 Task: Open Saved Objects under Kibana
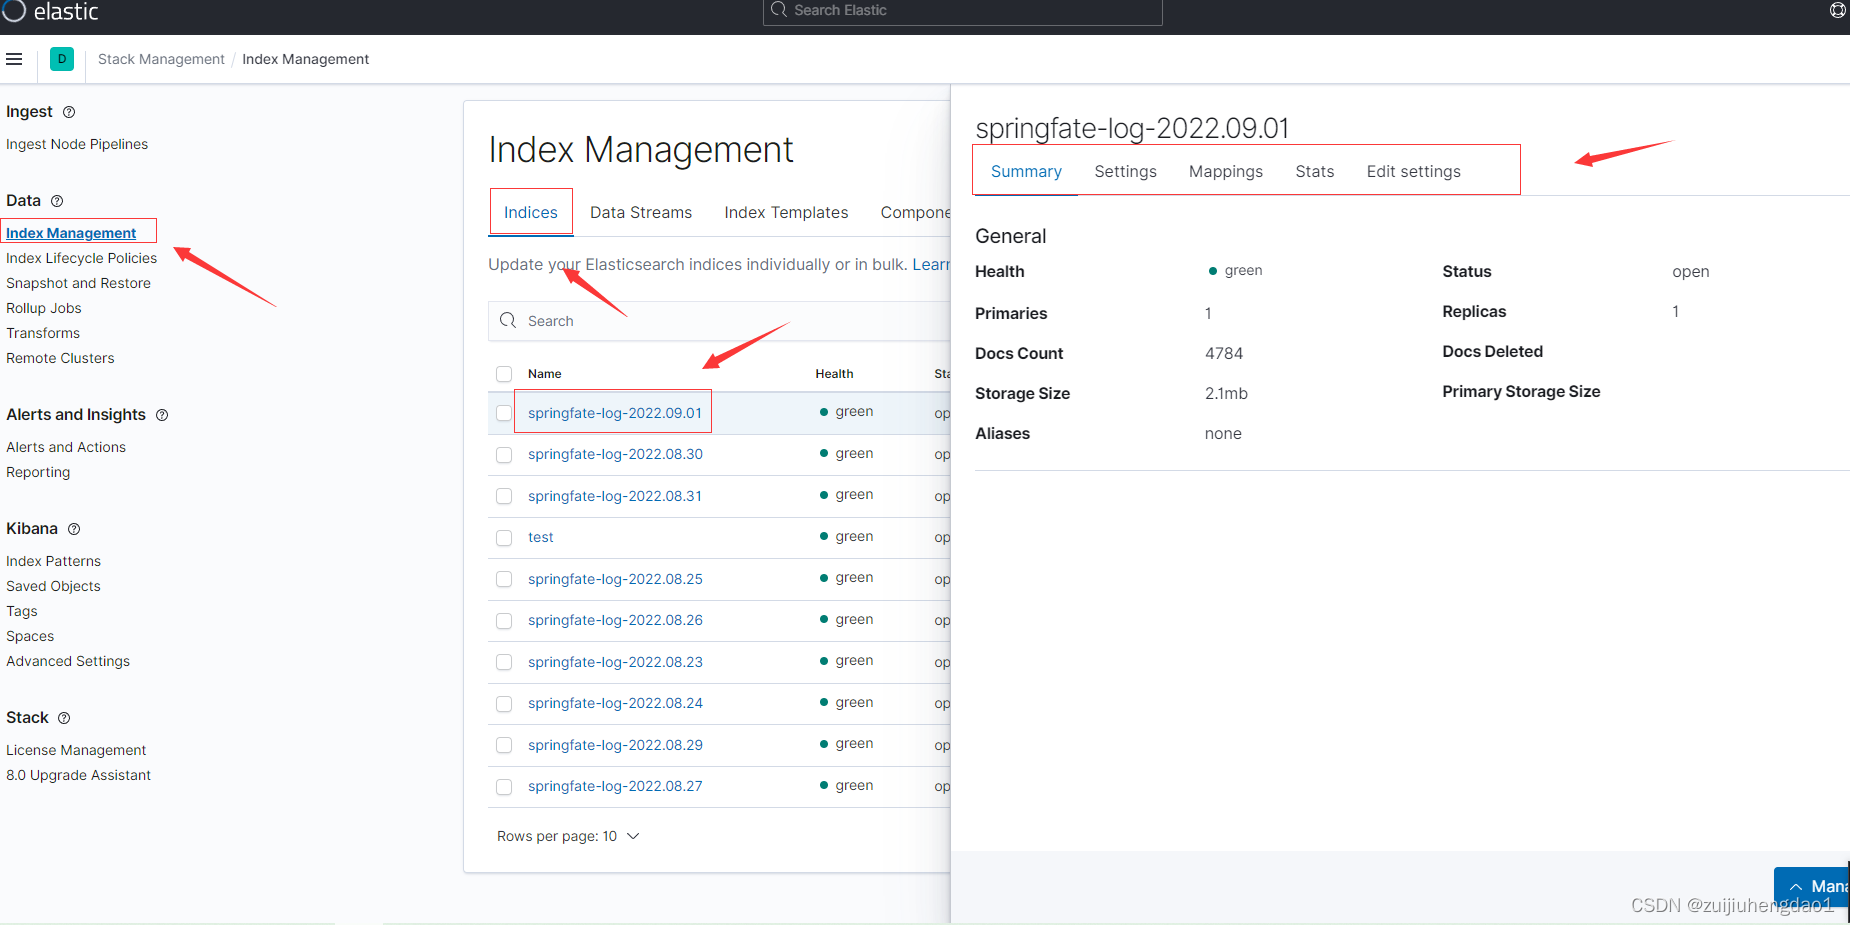[53, 586]
